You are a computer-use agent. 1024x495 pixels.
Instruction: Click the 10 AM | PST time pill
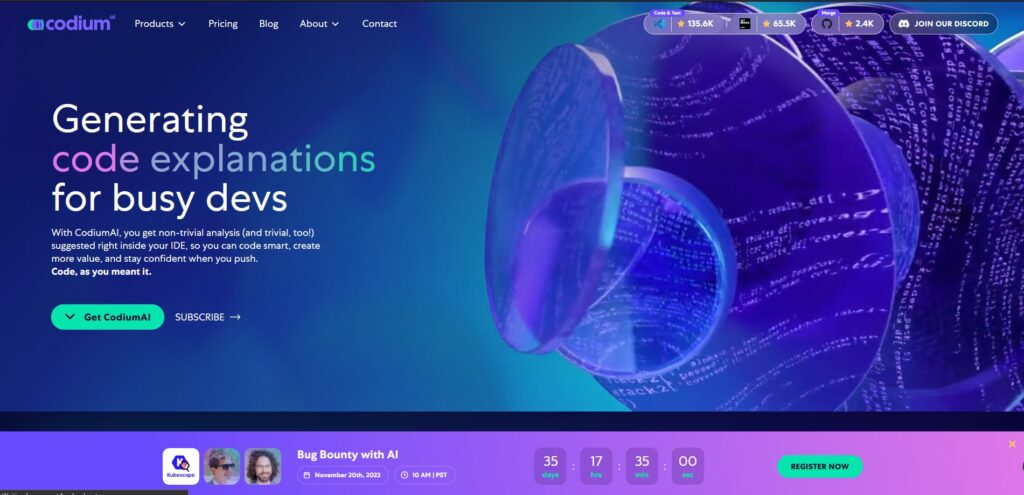coord(424,475)
